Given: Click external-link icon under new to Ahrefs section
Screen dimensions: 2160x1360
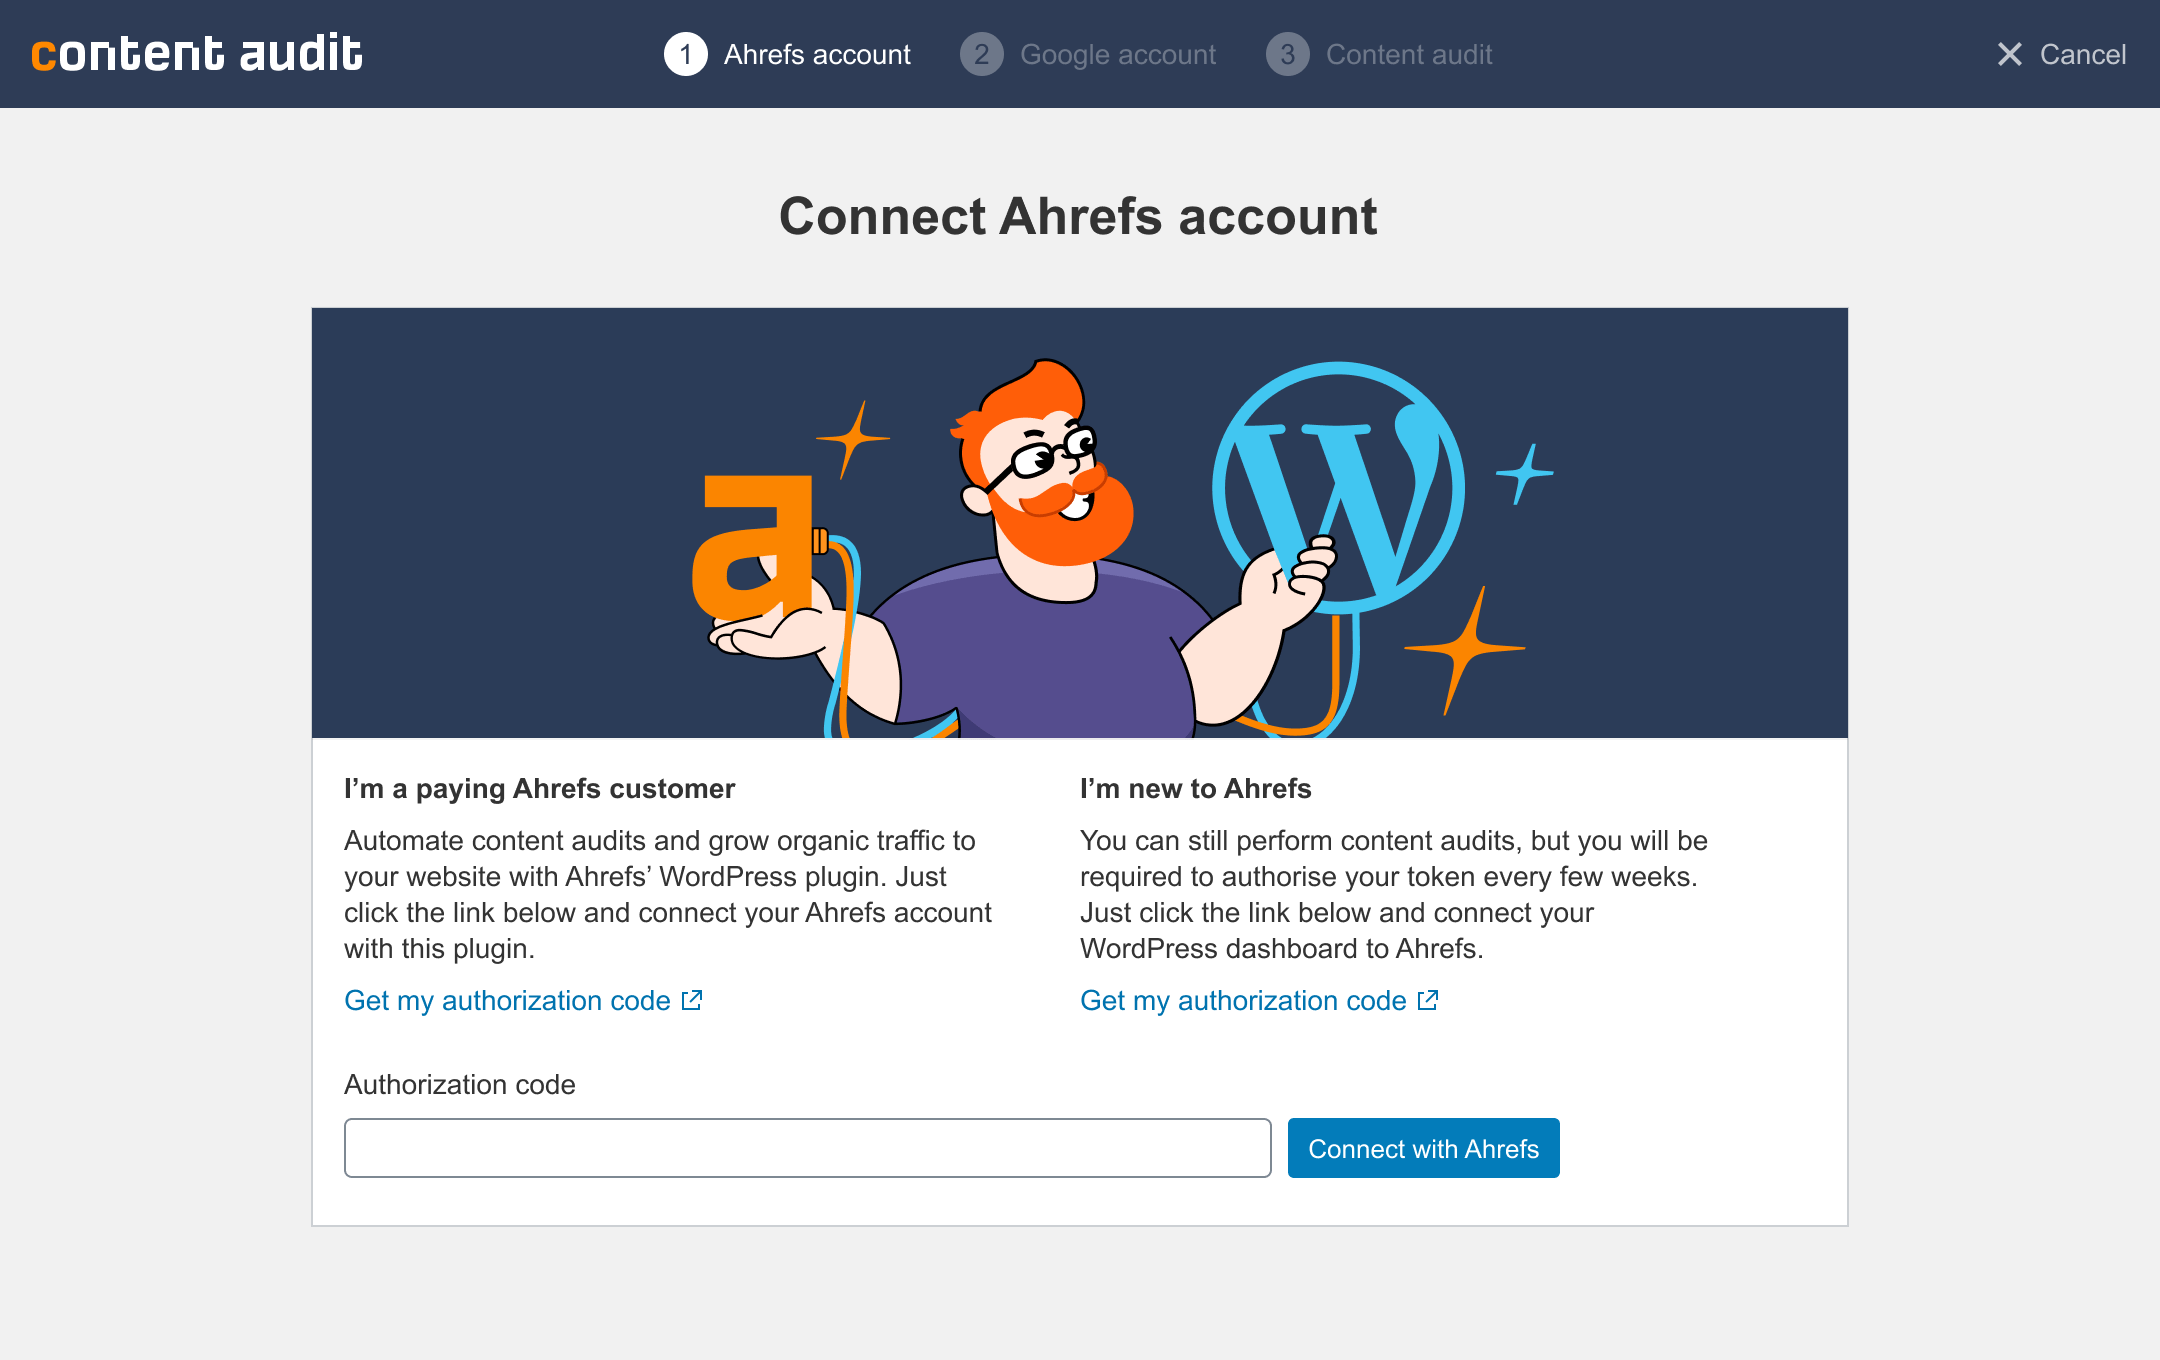Looking at the screenshot, I should pyautogui.click(x=1428, y=1000).
